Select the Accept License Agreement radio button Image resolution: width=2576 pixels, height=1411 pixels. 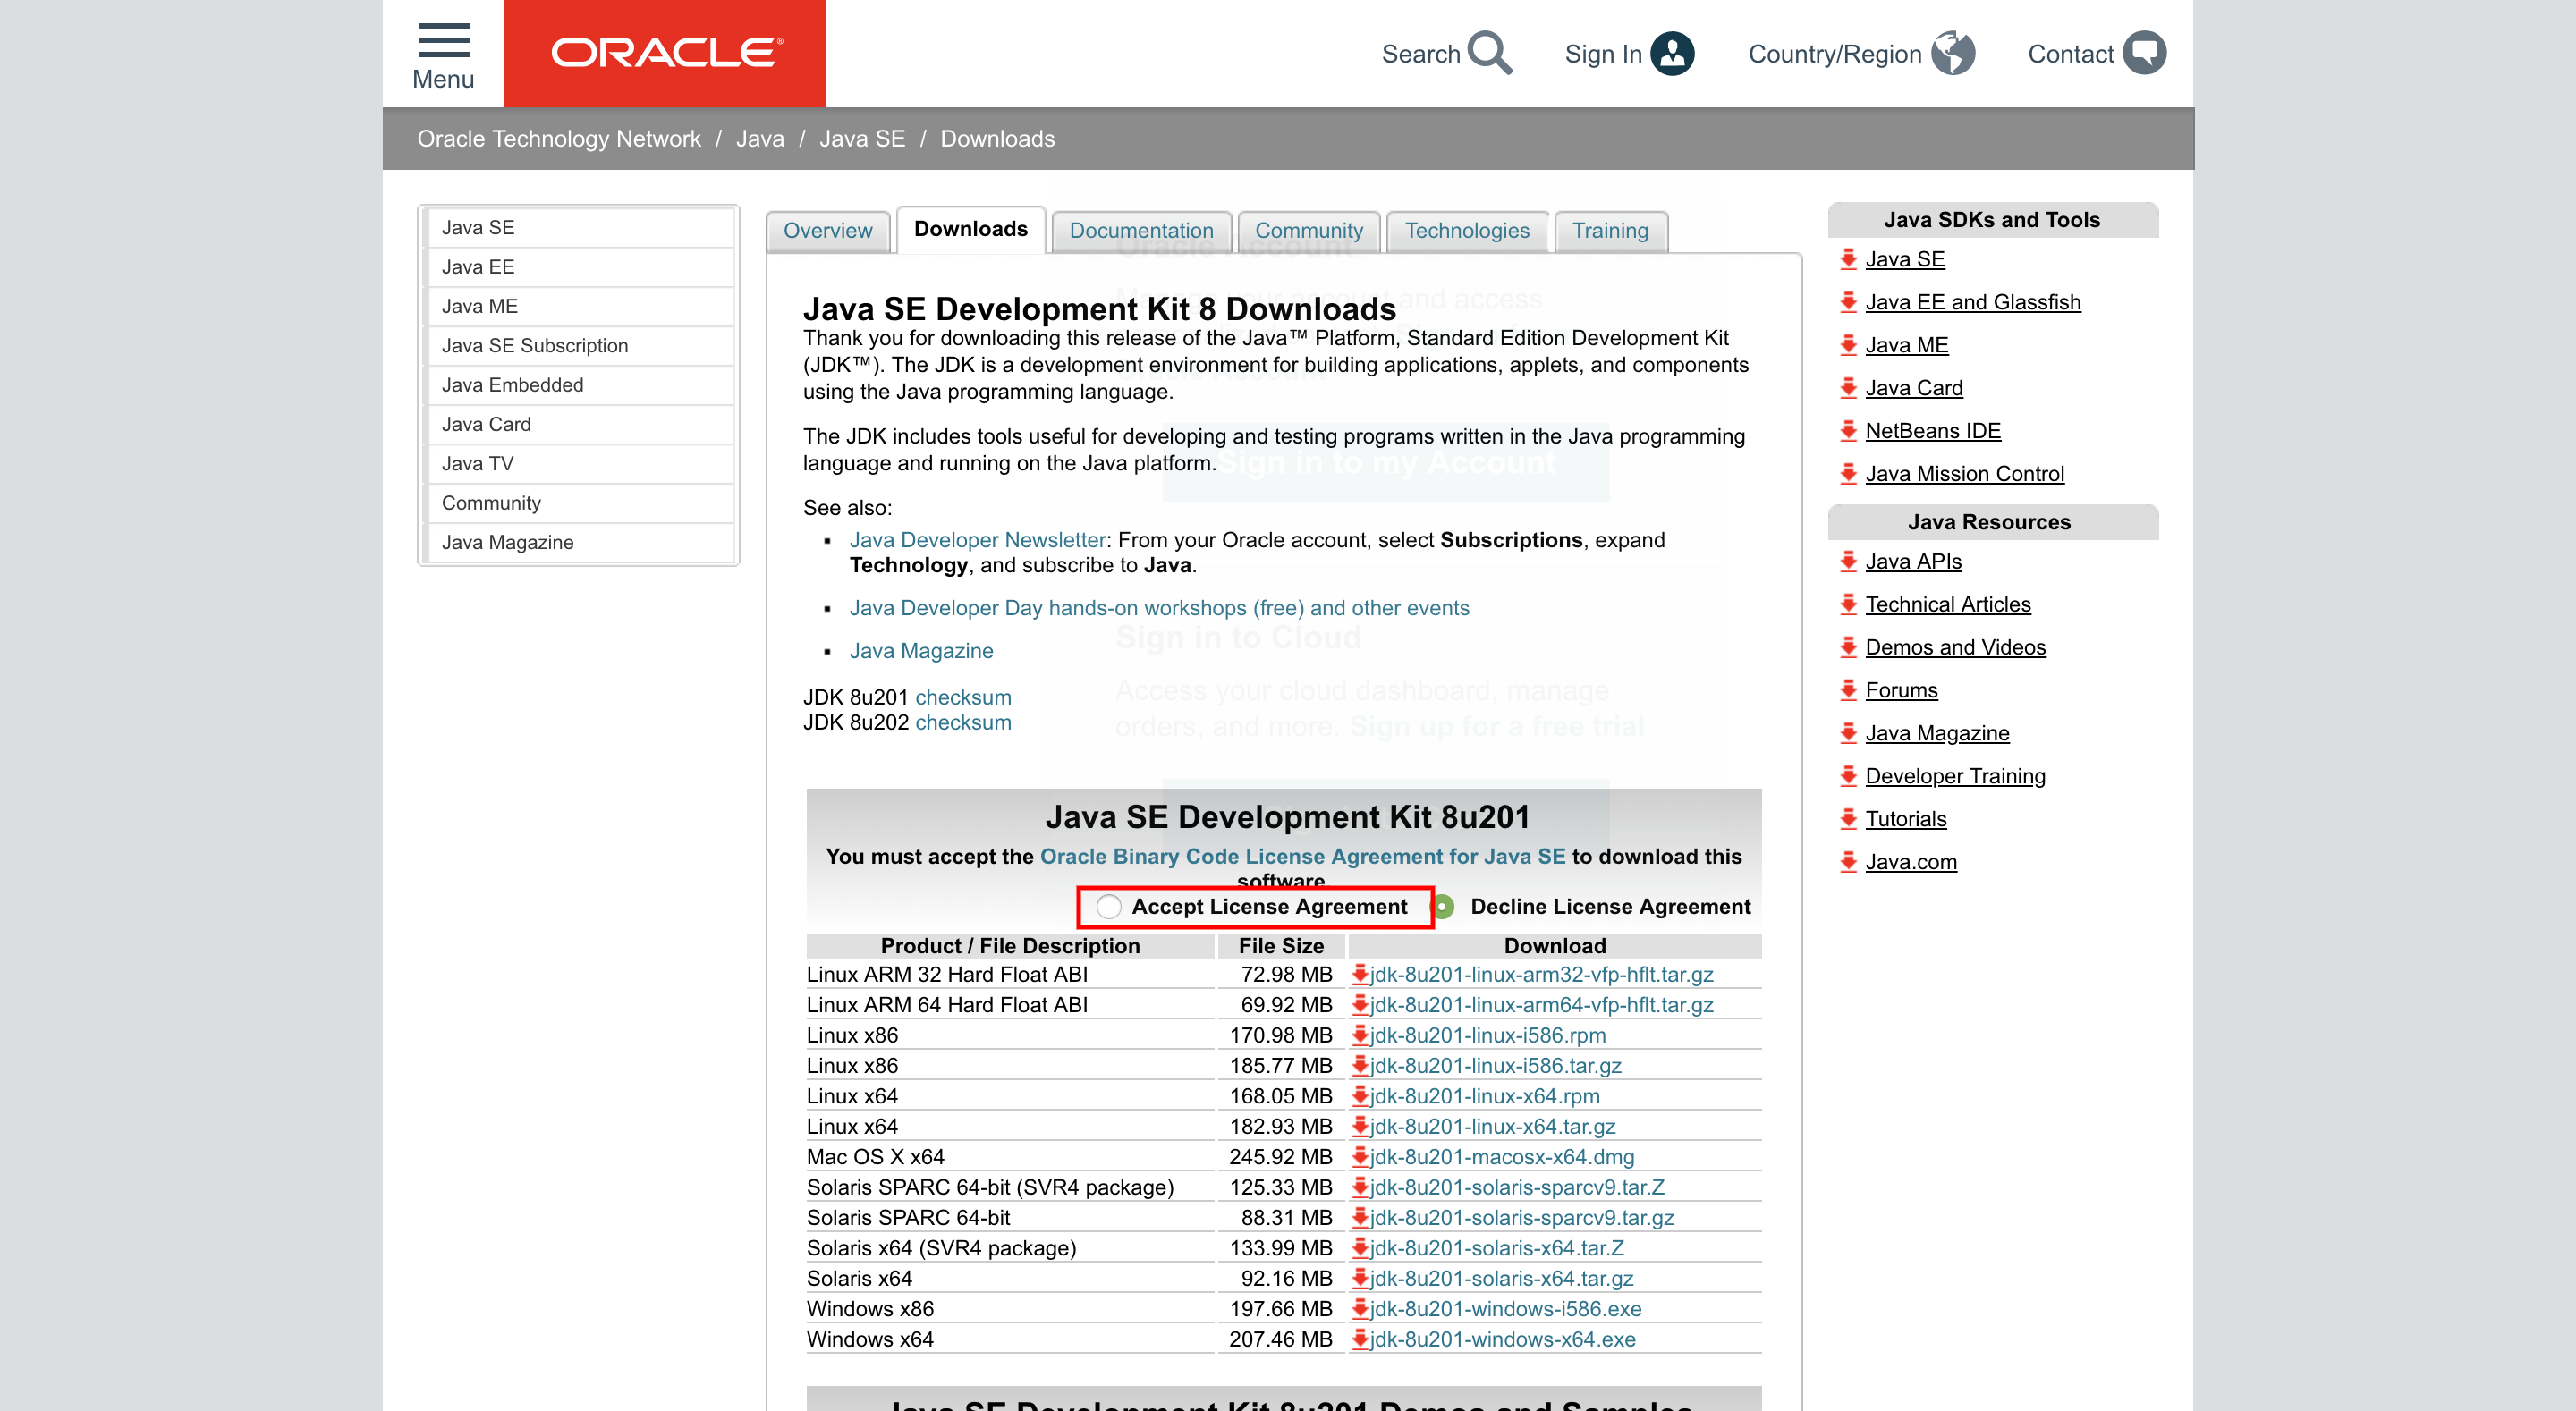pyautogui.click(x=1107, y=907)
